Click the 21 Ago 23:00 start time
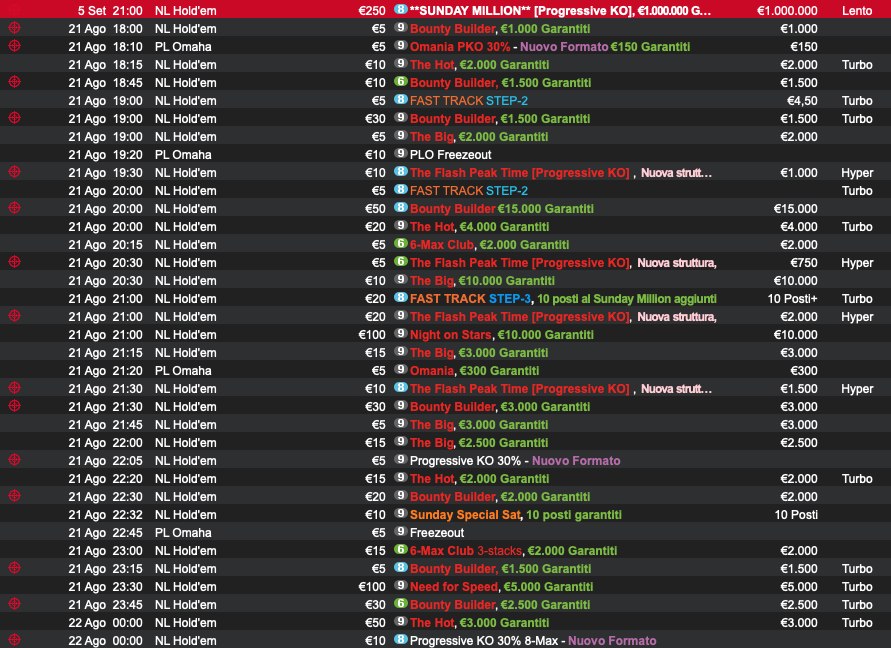The image size is (891, 648). pyautogui.click(x=105, y=551)
